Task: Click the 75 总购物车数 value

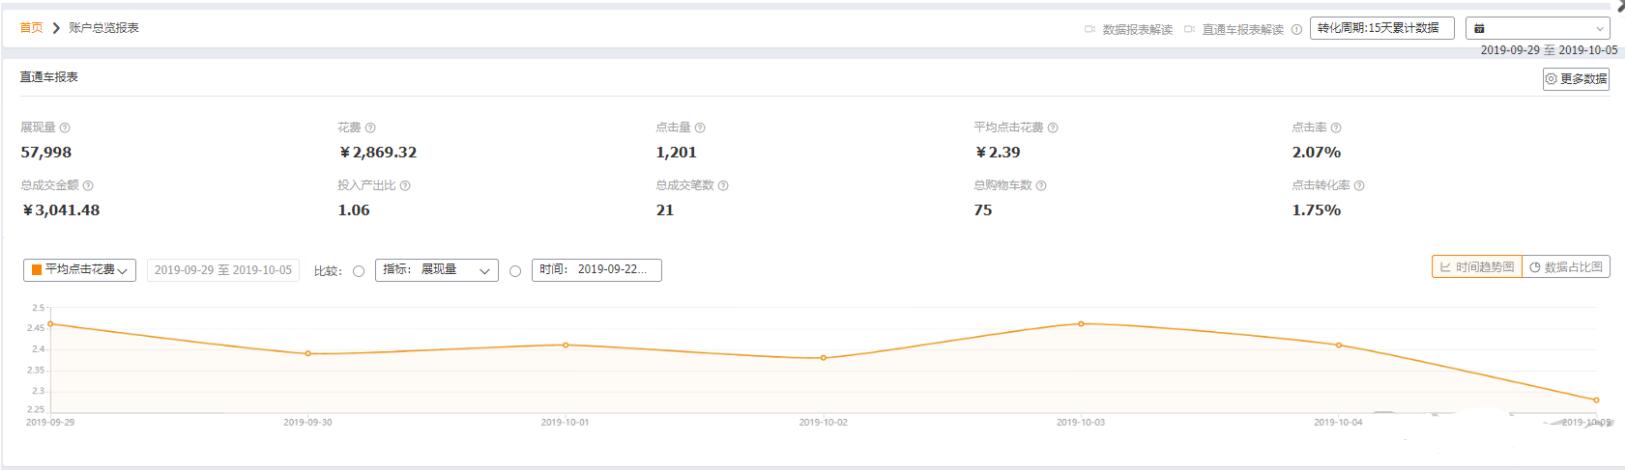Action: (983, 210)
